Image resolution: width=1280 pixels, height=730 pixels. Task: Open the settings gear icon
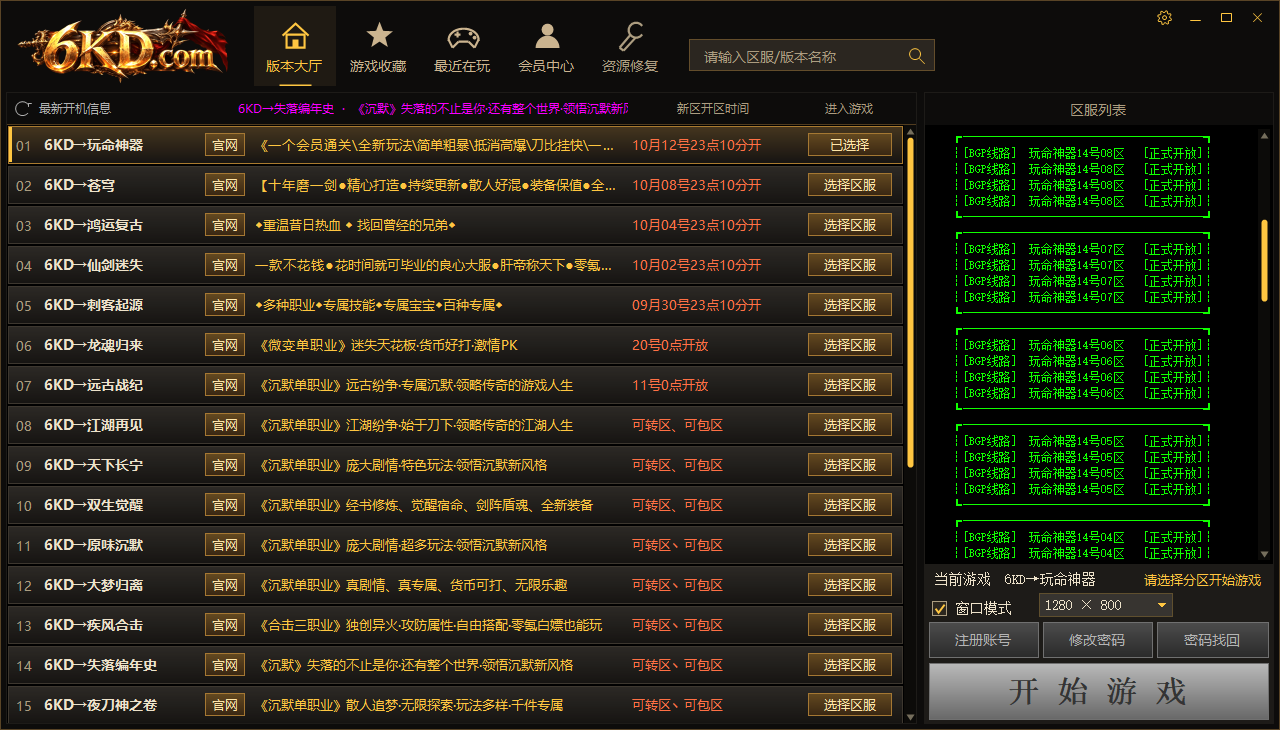pyautogui.click(x=1164, y=17)
